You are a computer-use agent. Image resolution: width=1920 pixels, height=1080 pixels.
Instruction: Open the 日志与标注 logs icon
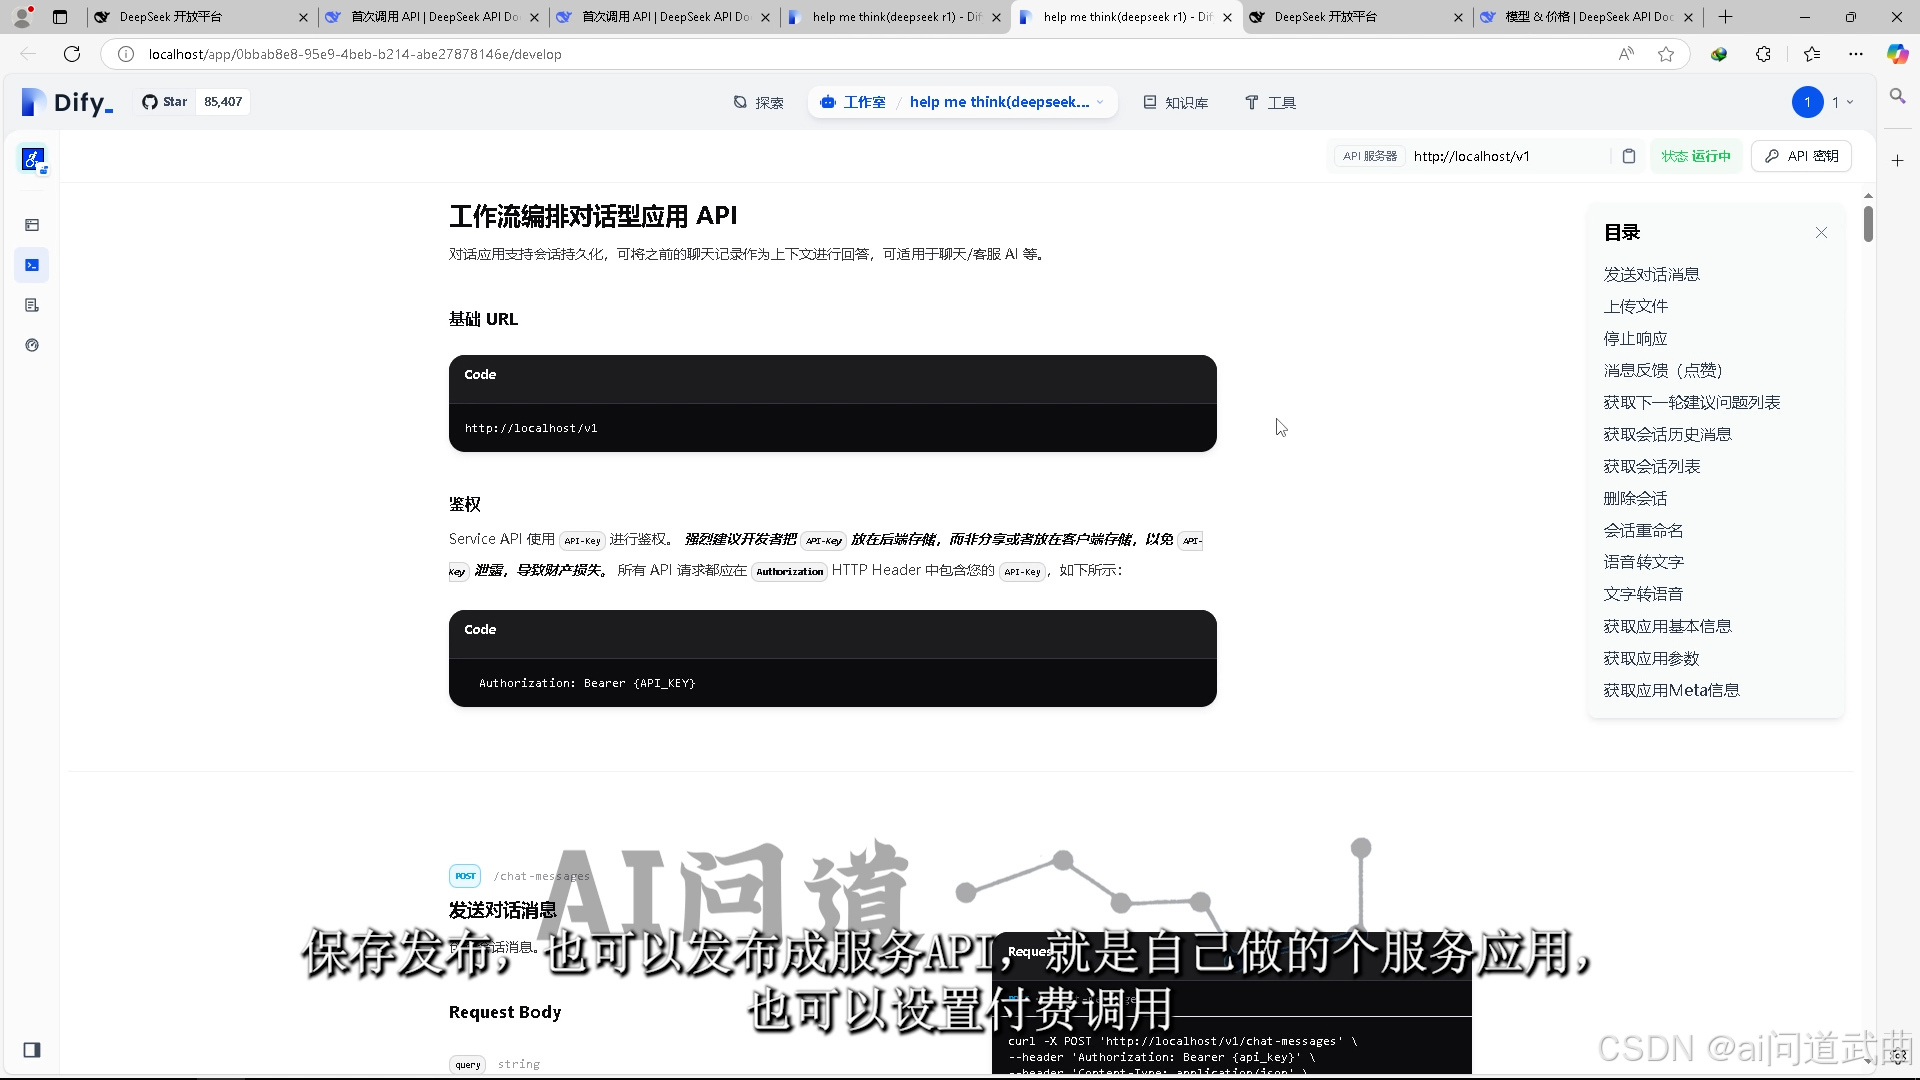[32, 305]
